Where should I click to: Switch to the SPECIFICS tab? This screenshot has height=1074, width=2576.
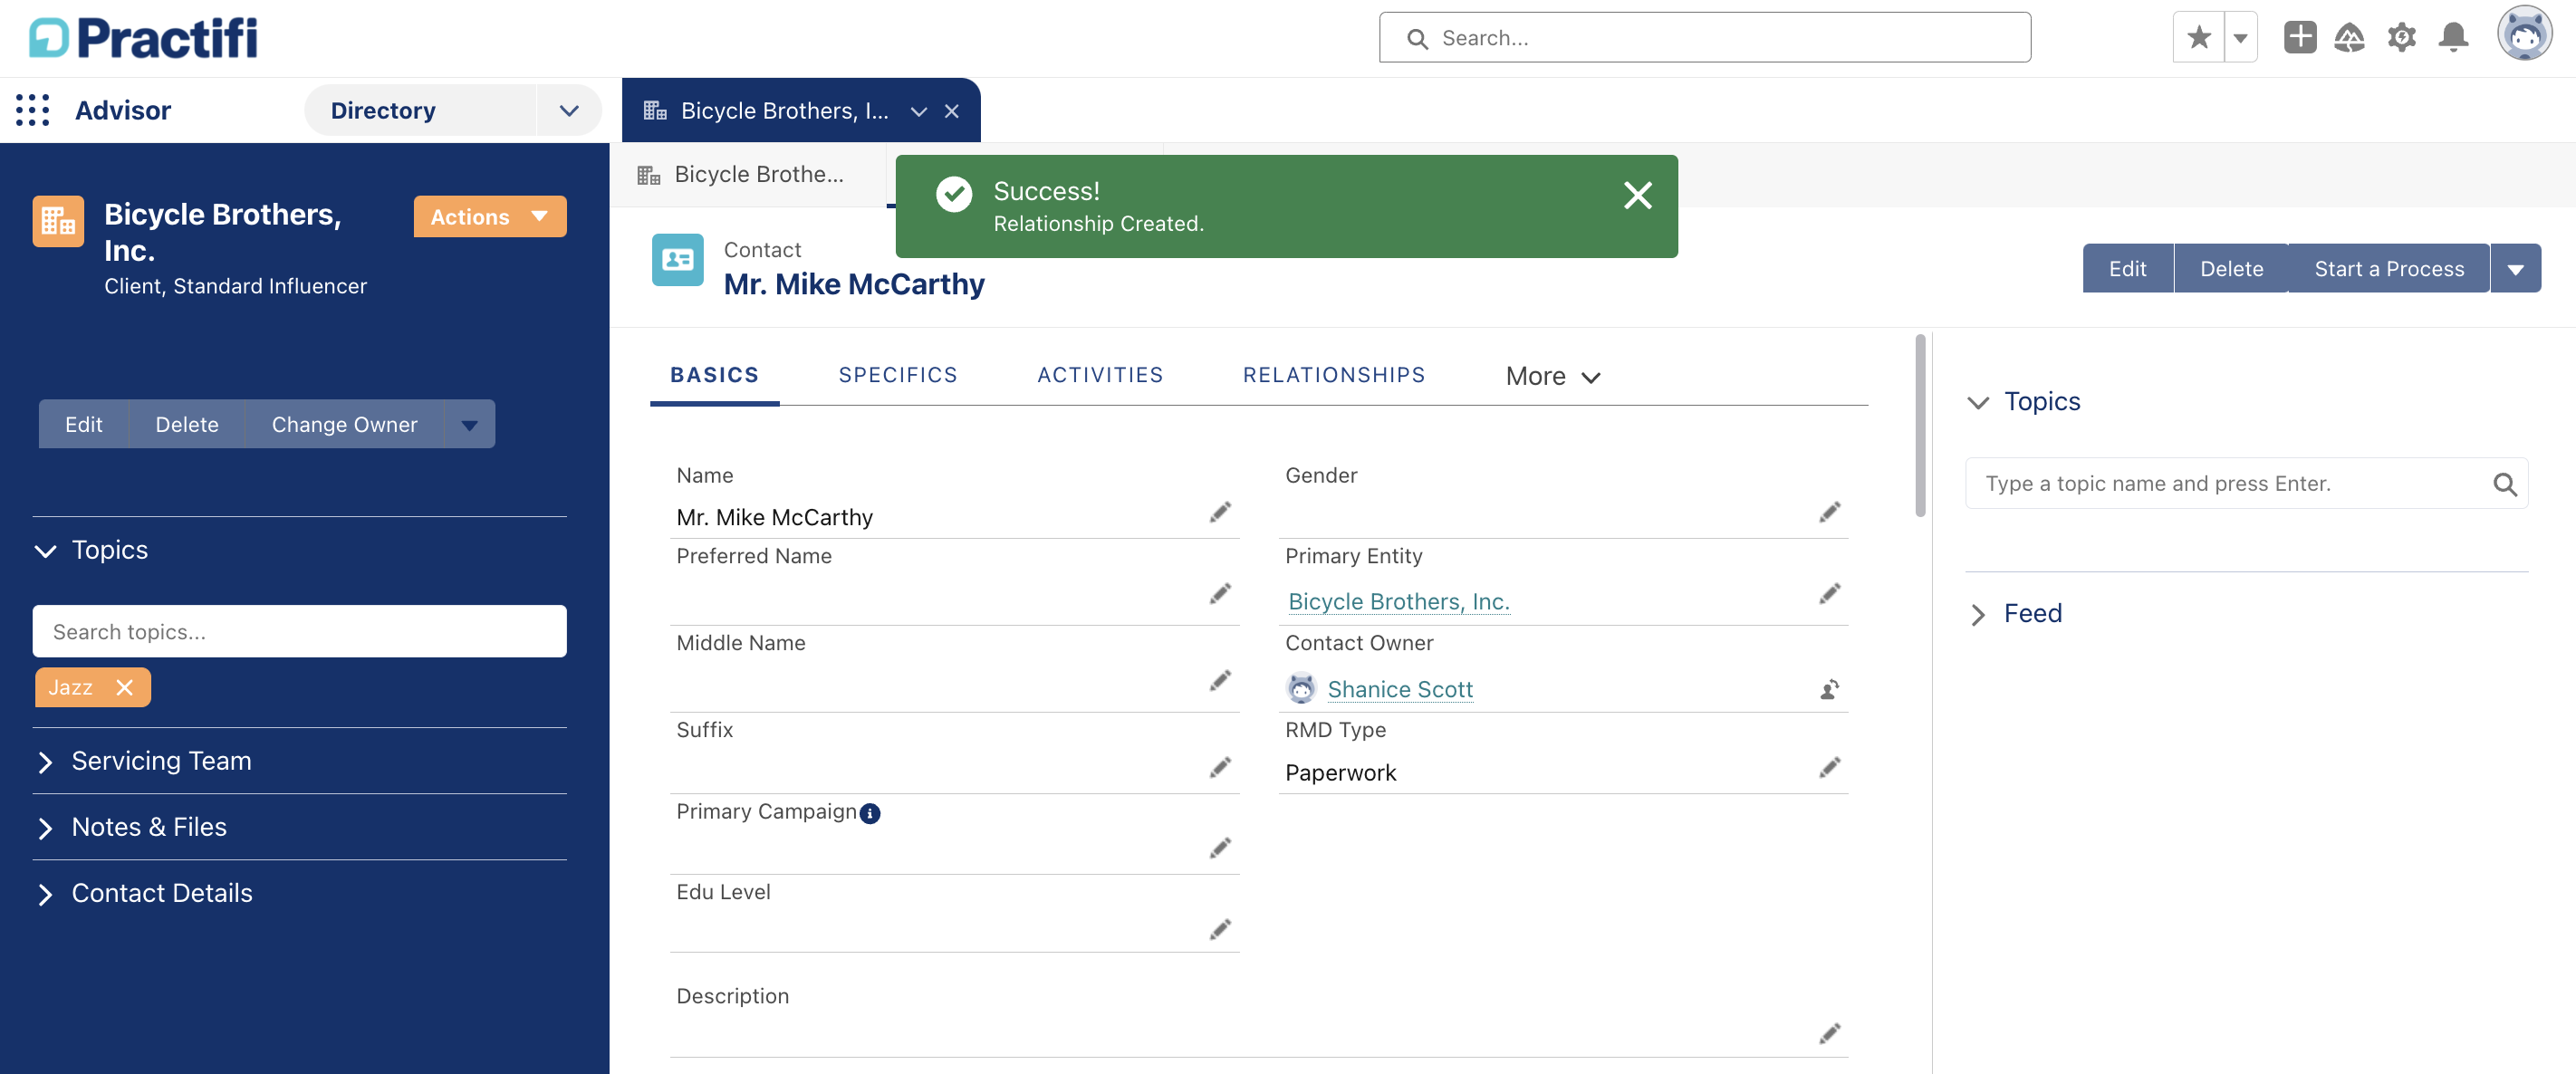pyautogui.click(x=897, y=376)
